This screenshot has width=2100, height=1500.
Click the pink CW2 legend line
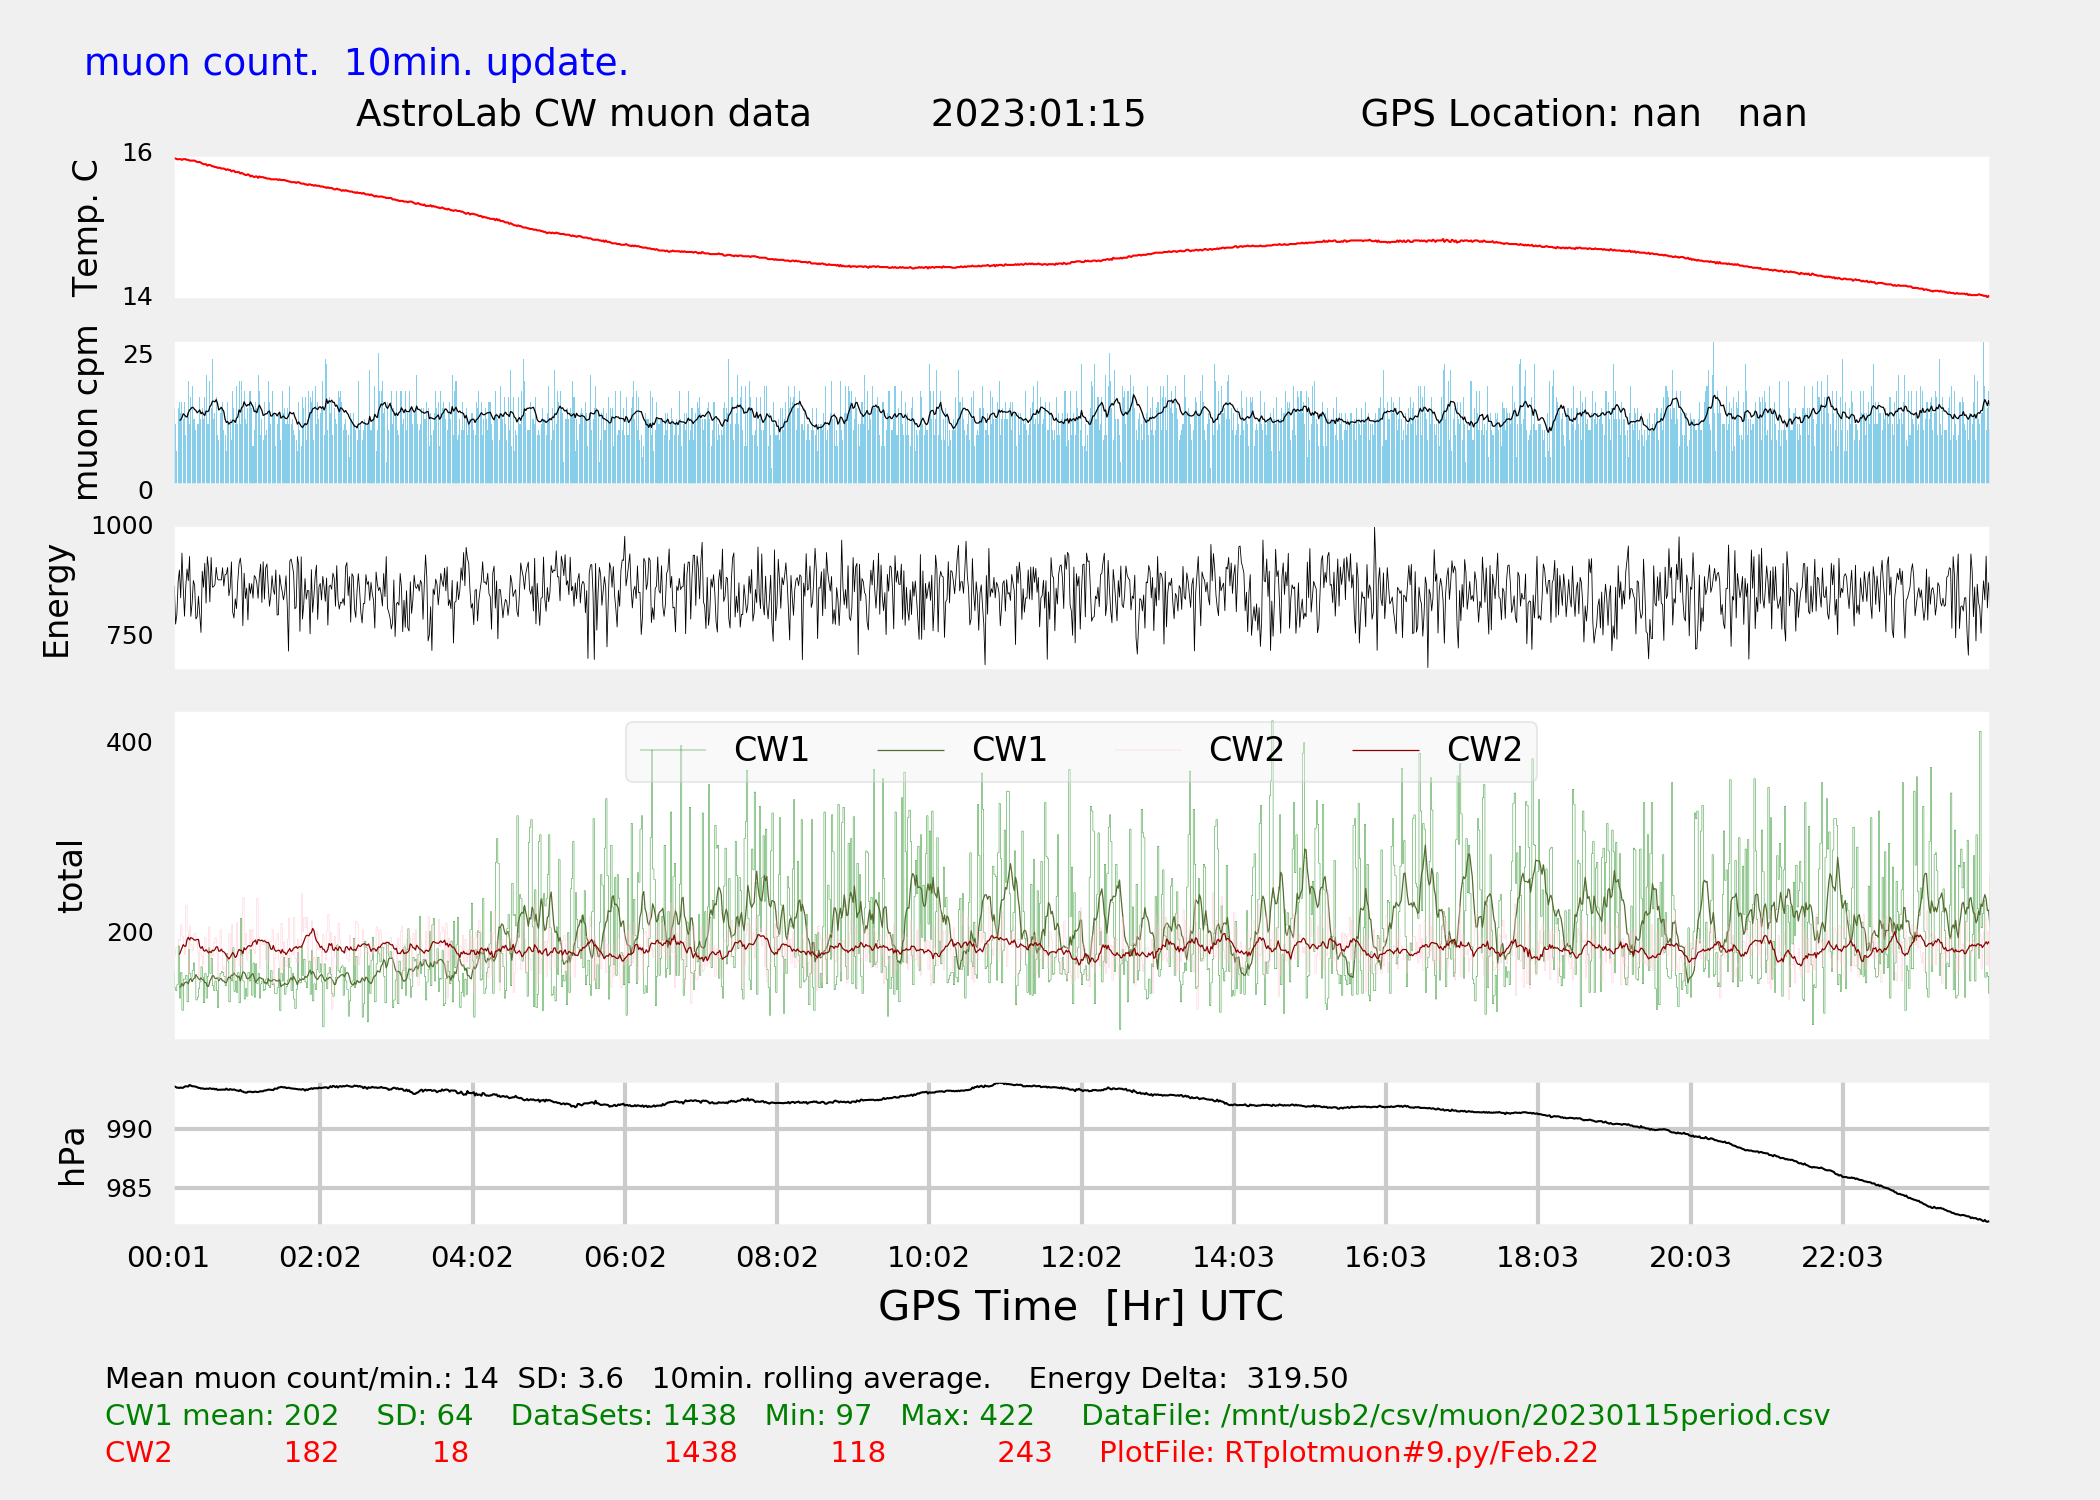pos(1148,750)
